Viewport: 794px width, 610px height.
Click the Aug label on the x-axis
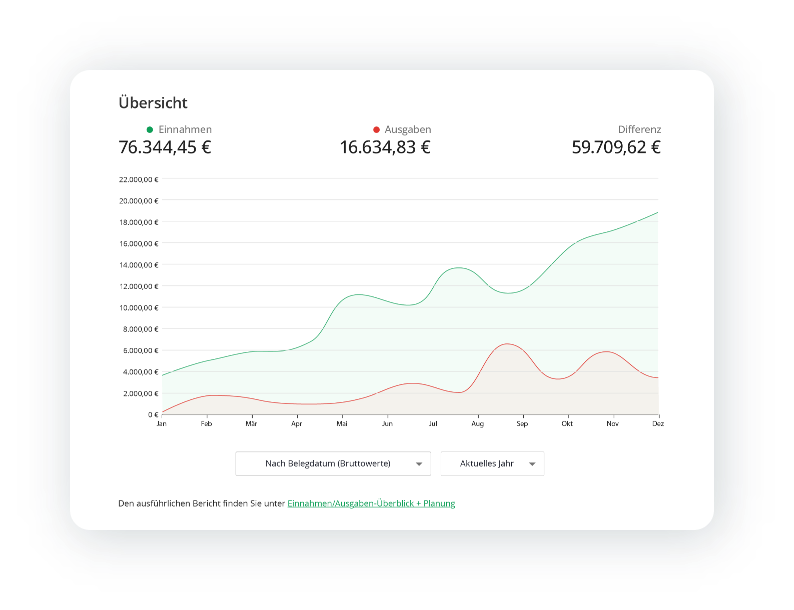pos(477,424)
